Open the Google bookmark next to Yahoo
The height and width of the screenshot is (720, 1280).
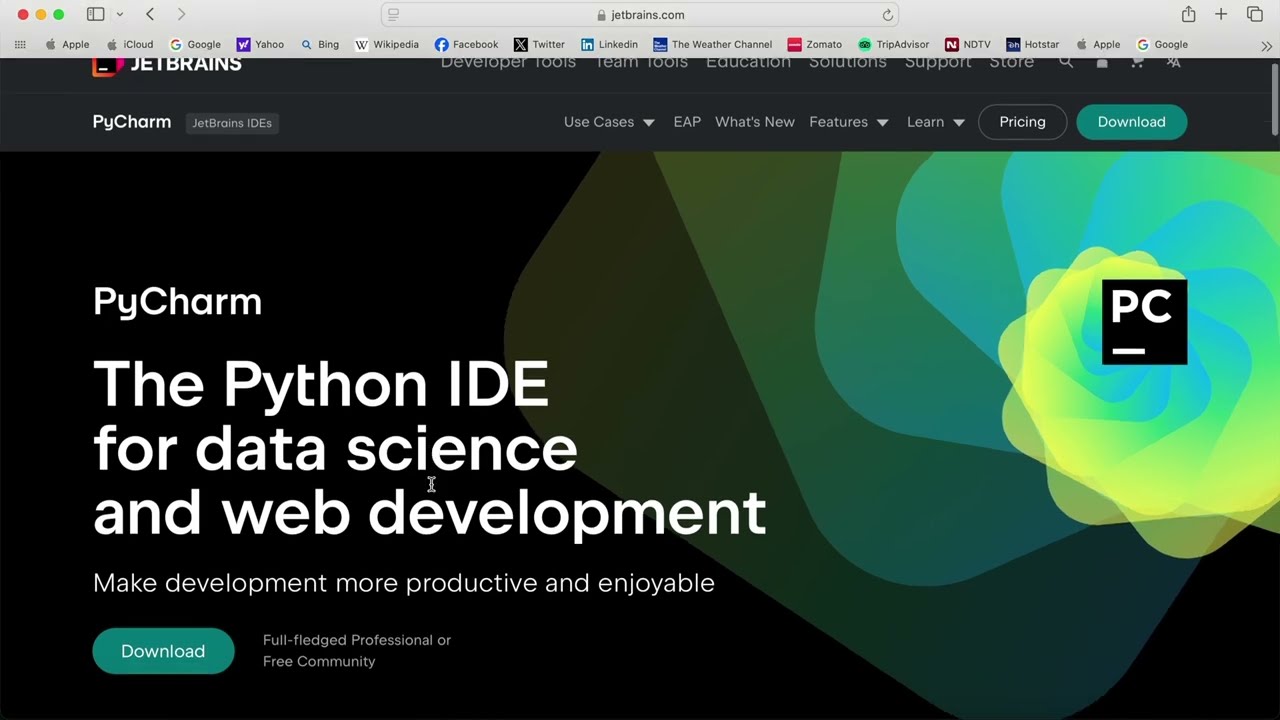(x=195, y=44)
